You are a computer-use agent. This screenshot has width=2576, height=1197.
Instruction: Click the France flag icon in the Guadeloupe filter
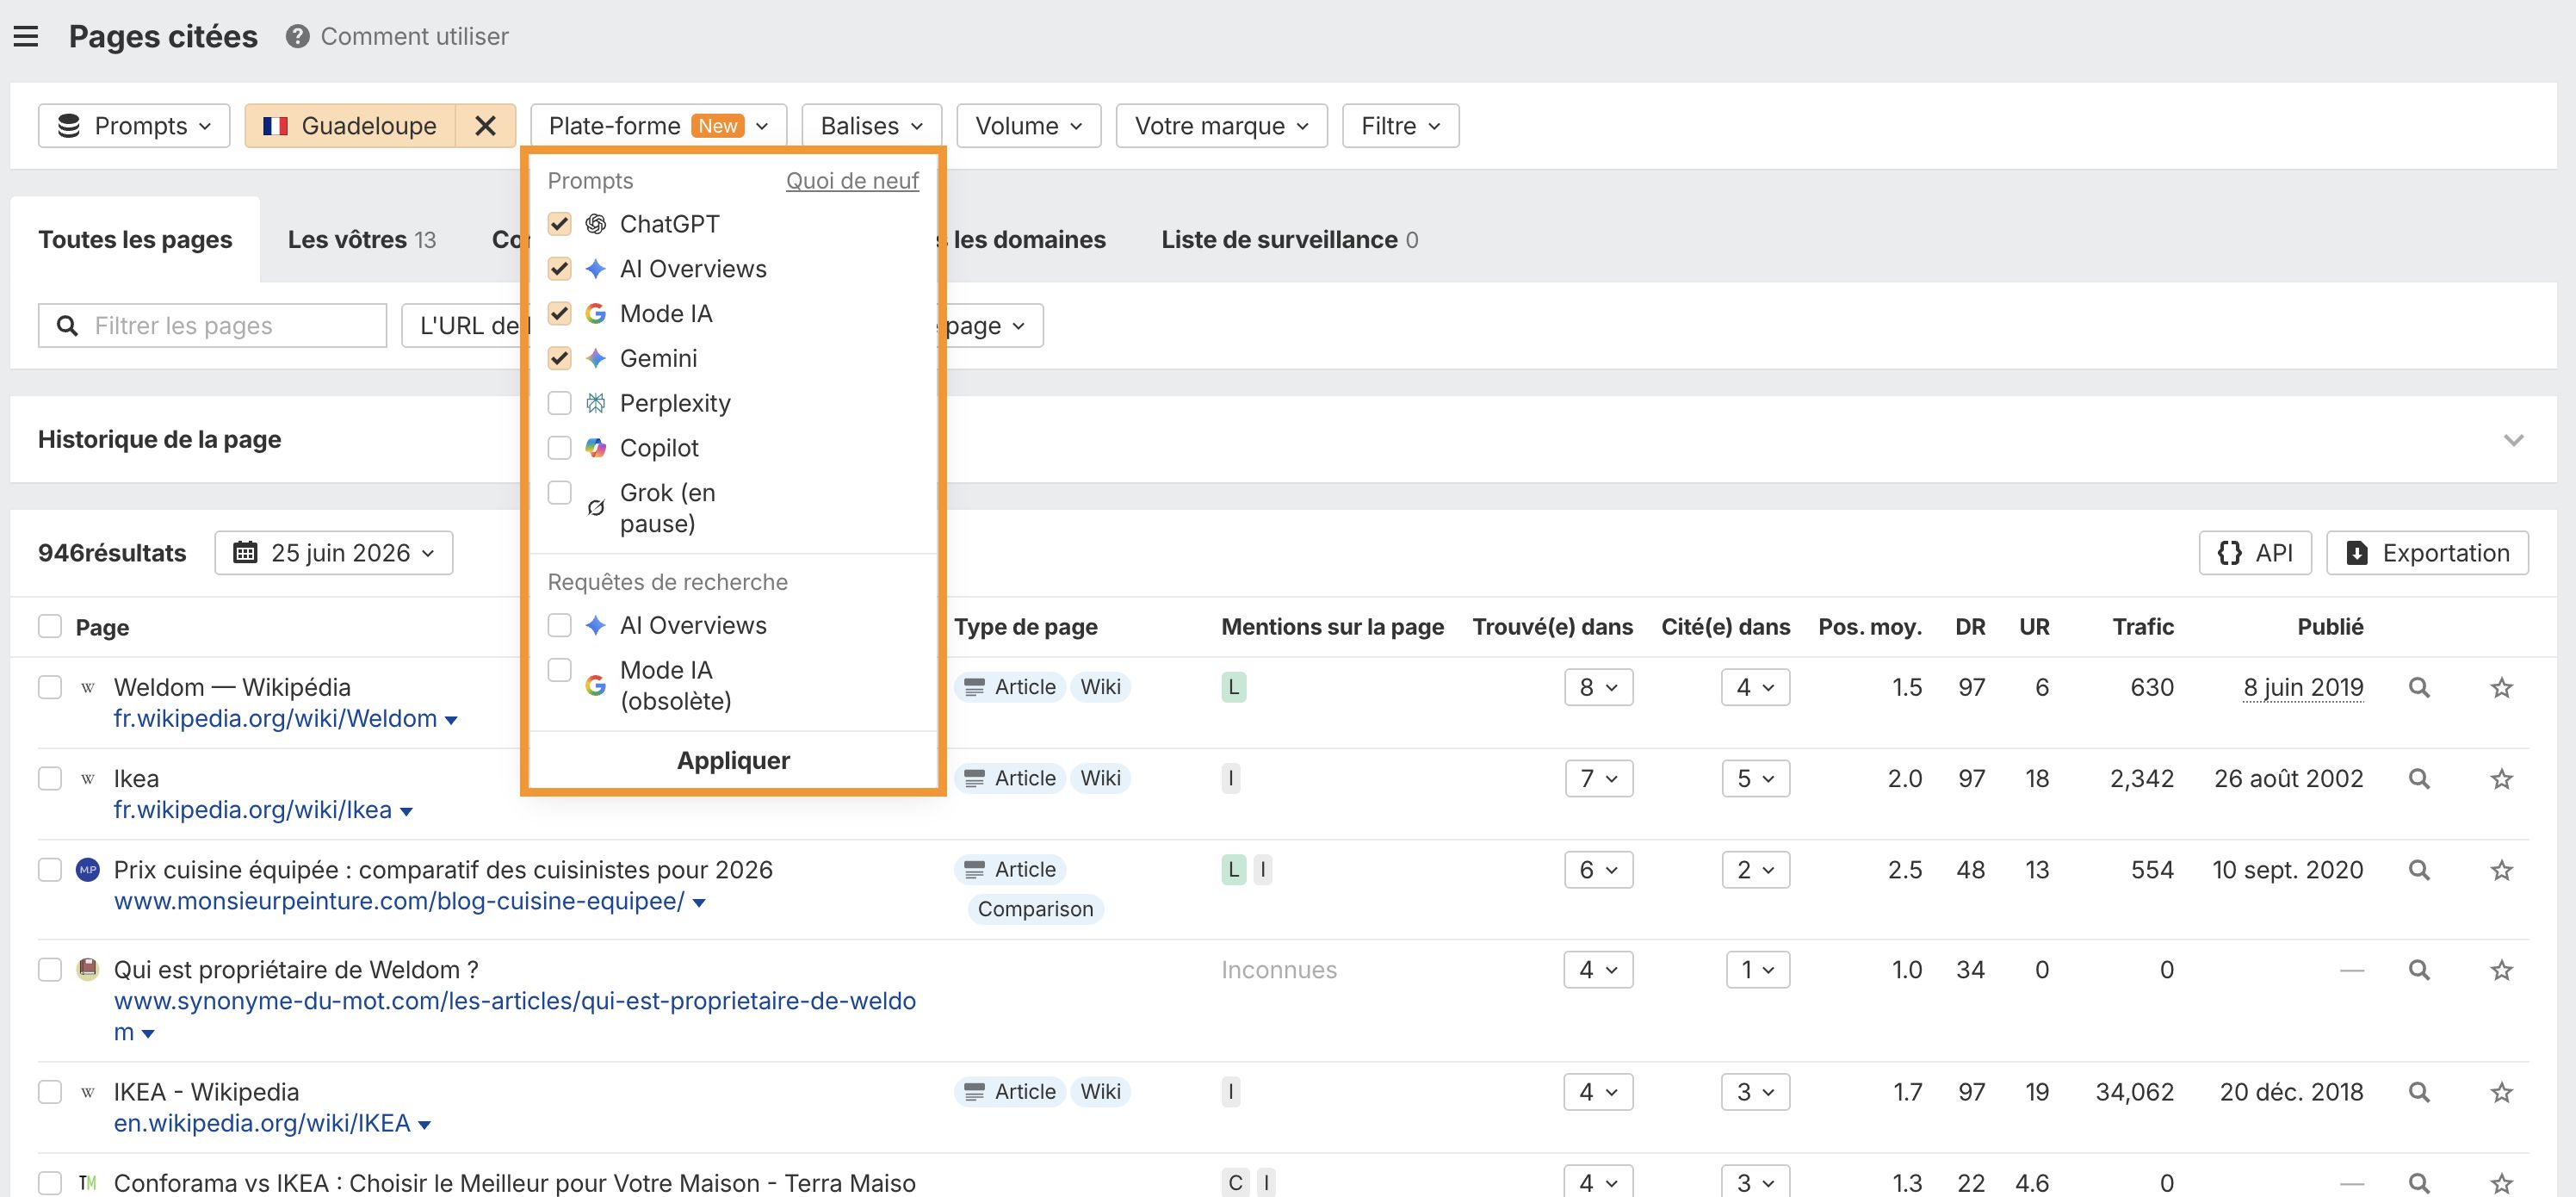[275, 126]
